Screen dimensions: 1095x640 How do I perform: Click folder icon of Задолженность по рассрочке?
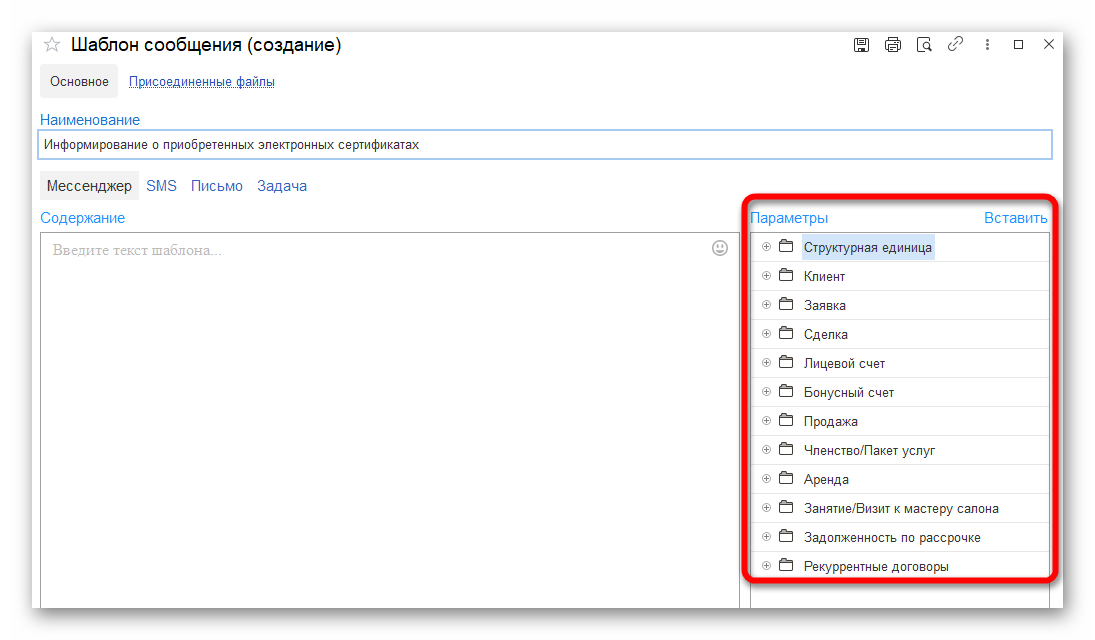coord(786,536)
